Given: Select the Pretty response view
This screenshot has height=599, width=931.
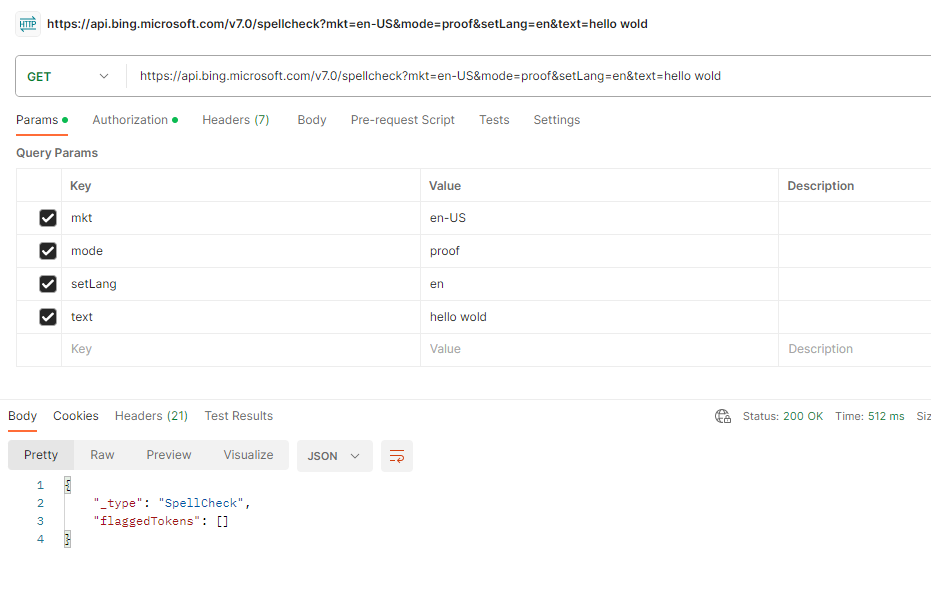Looking at the screenshot, I should coord(40,455).
